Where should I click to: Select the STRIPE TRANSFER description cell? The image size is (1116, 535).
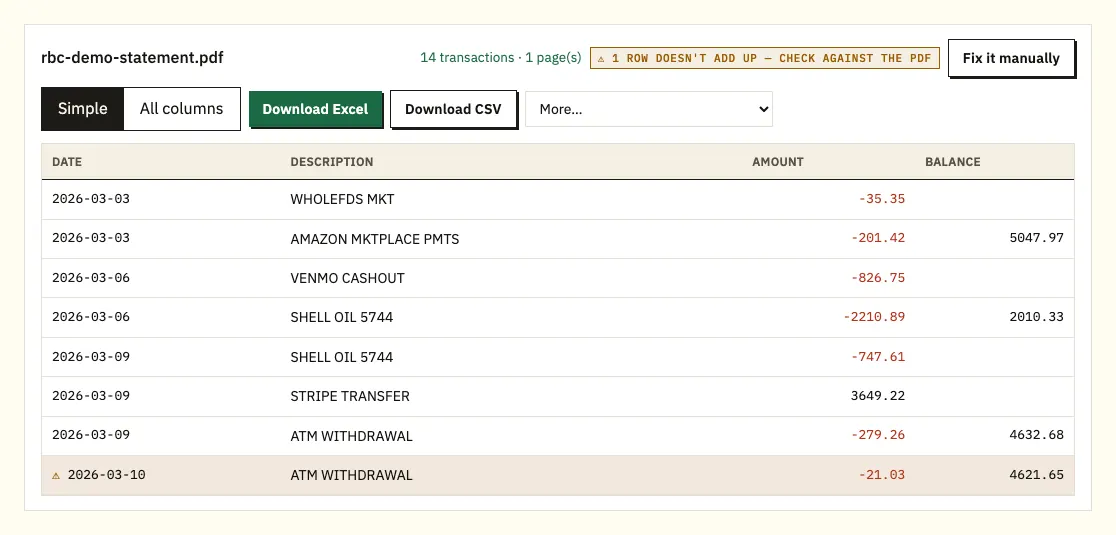[350, 396]
